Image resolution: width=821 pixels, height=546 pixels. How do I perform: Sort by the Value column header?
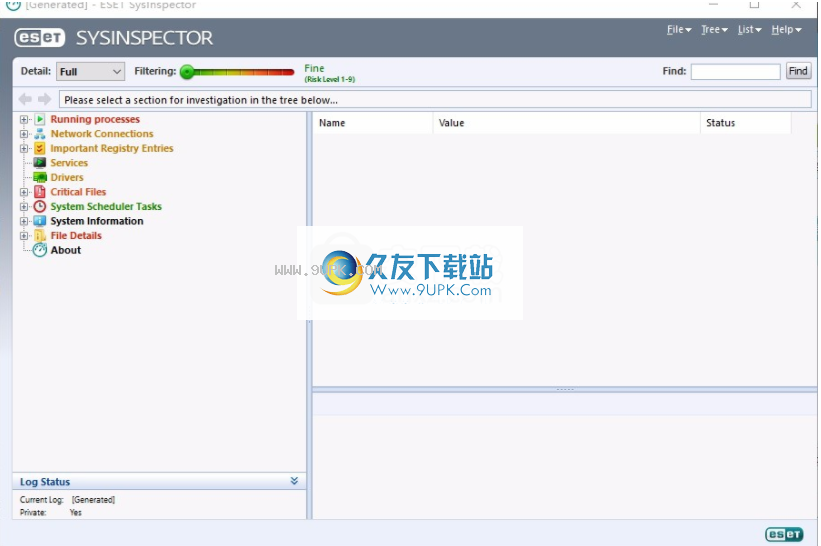567,123
